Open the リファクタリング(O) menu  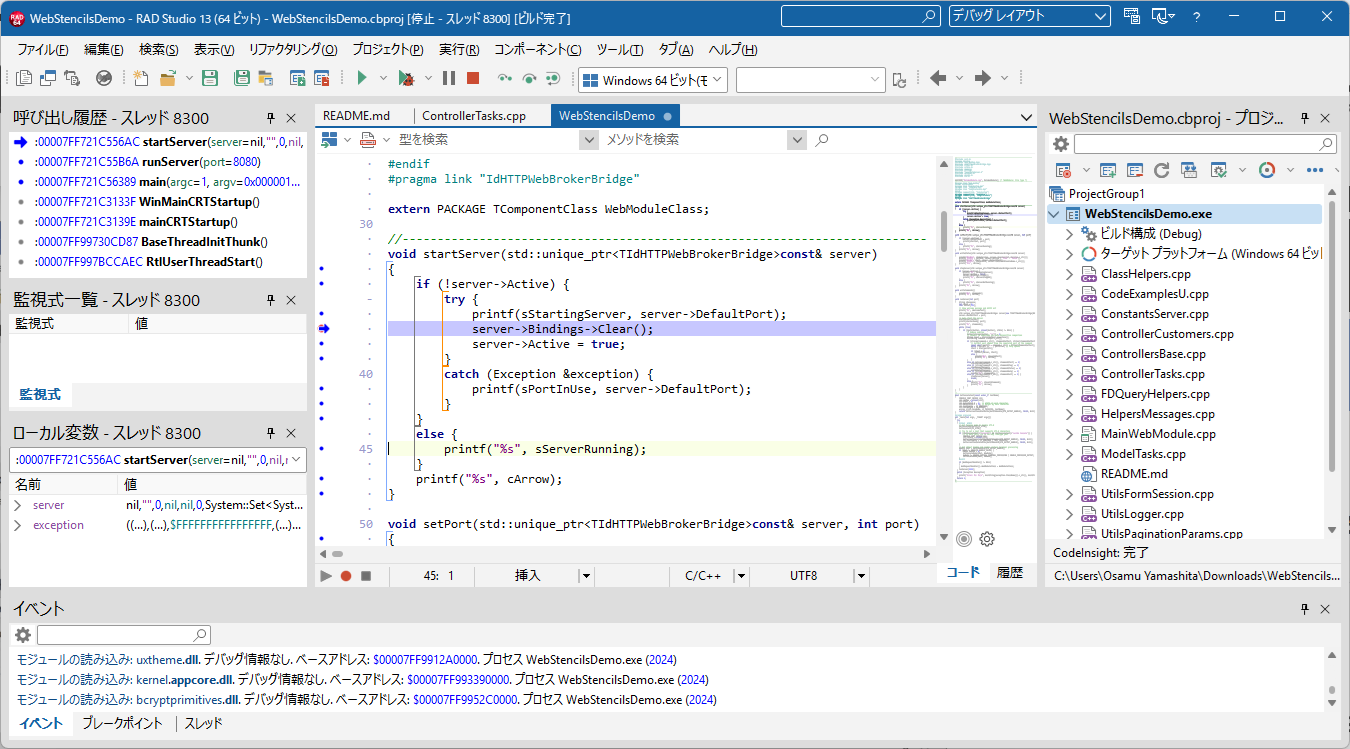point(293,50)
